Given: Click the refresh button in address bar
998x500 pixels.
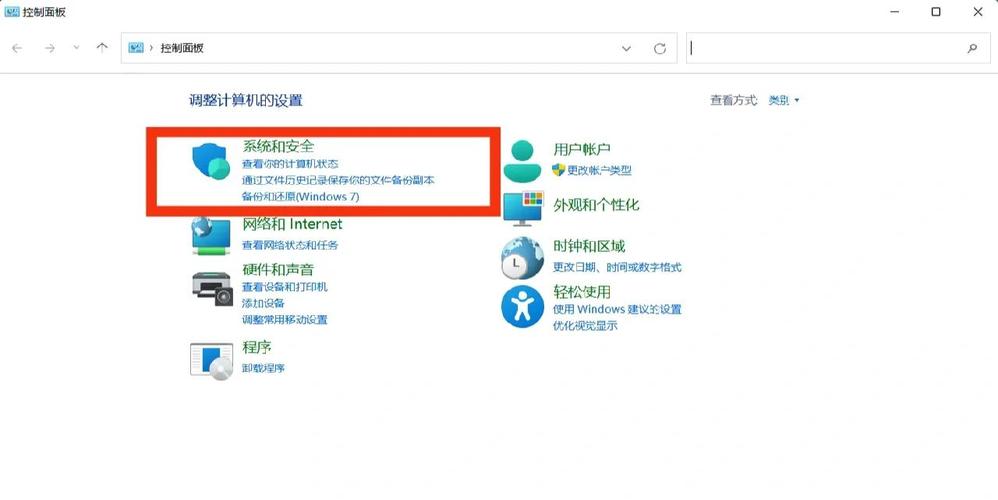Looking at the screenshot, I should tap(659, 48).
